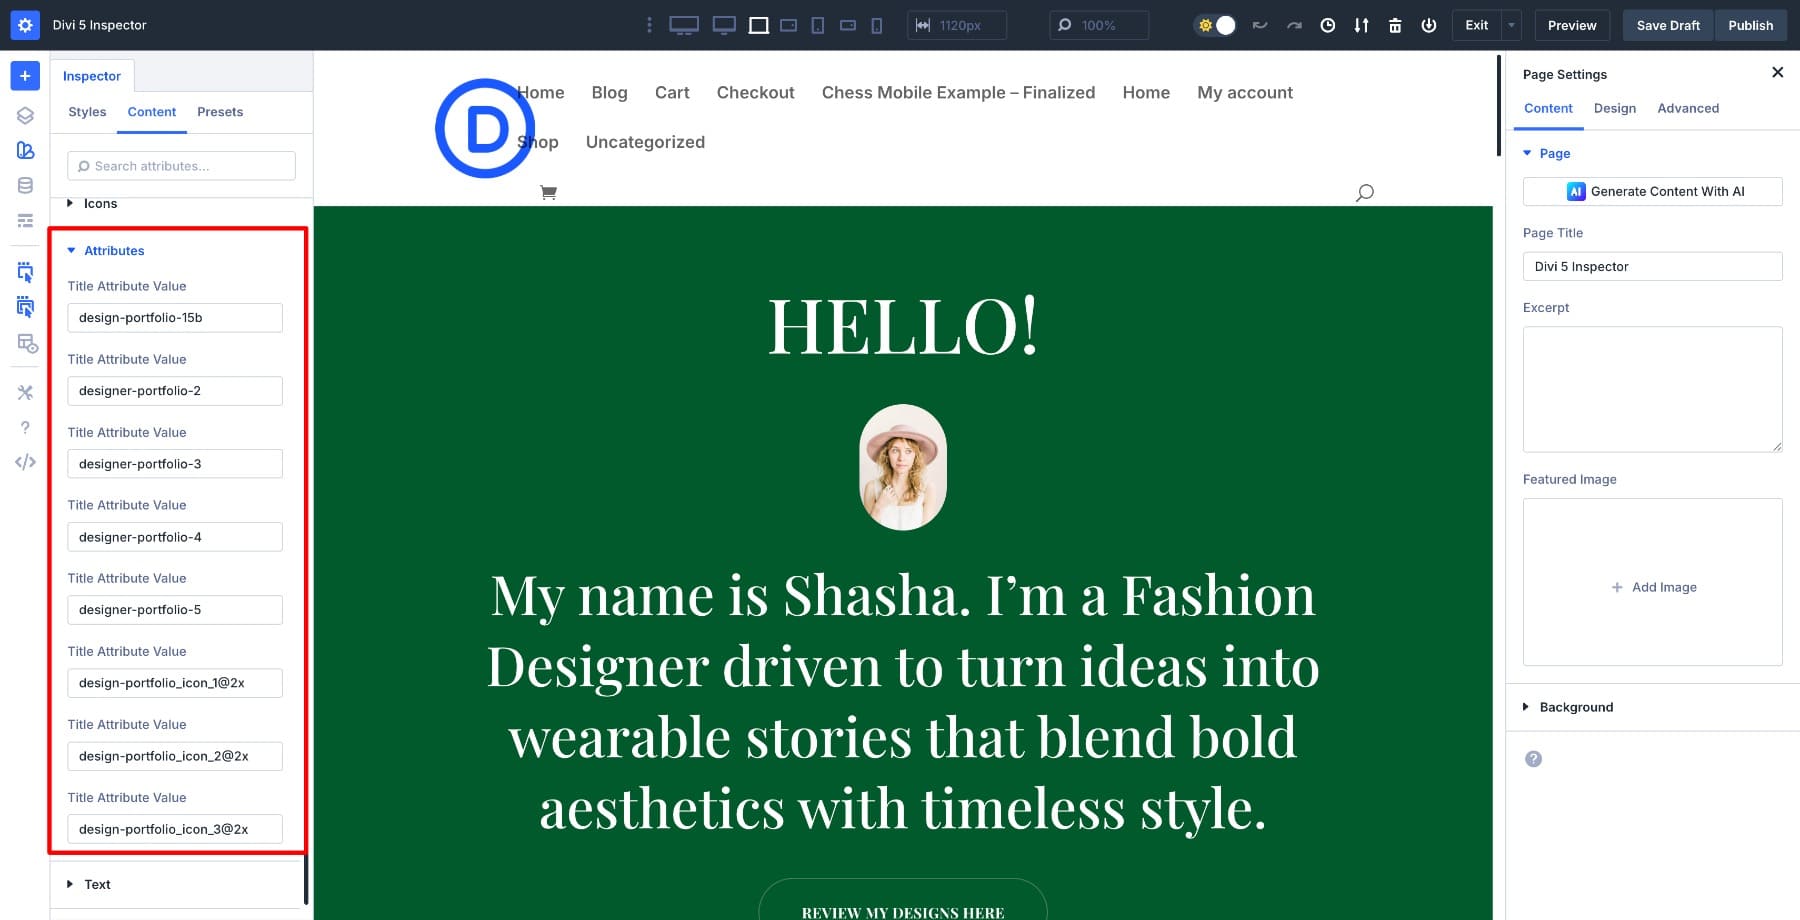
Task: Click the blue add module plus button
Action: tap(25, 76)
